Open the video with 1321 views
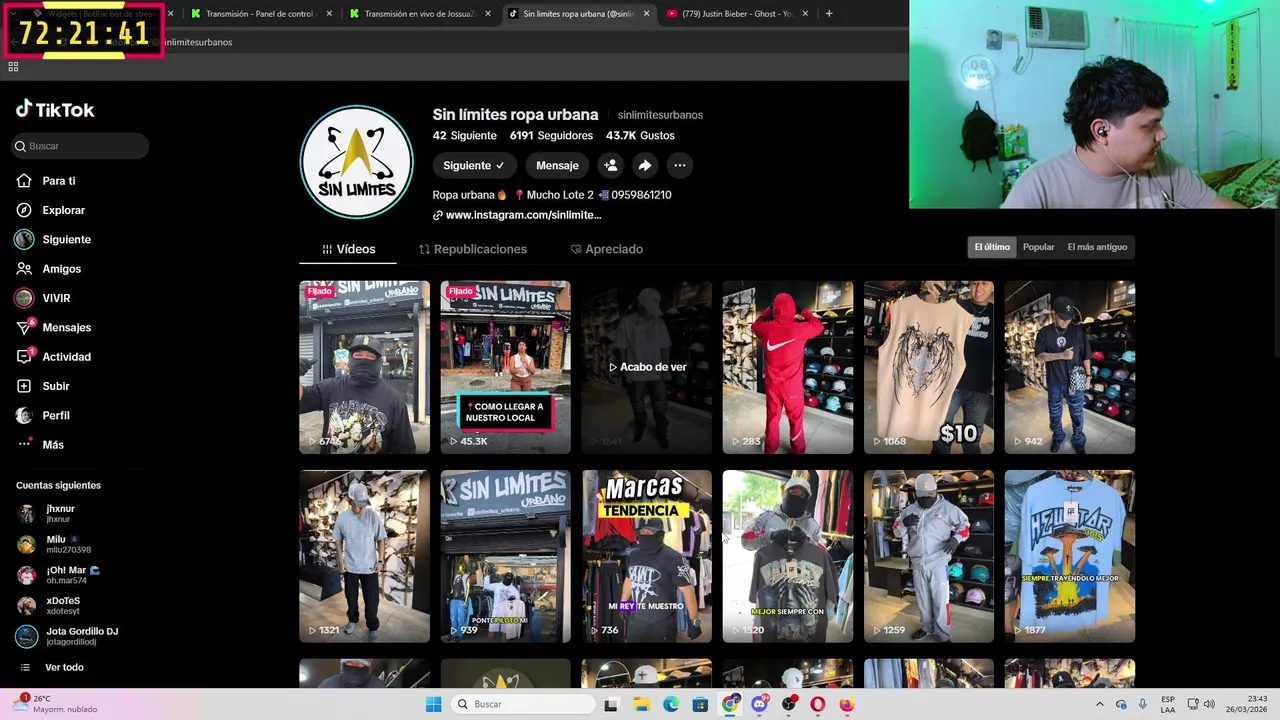The image size is (1280, 720). 364,556
